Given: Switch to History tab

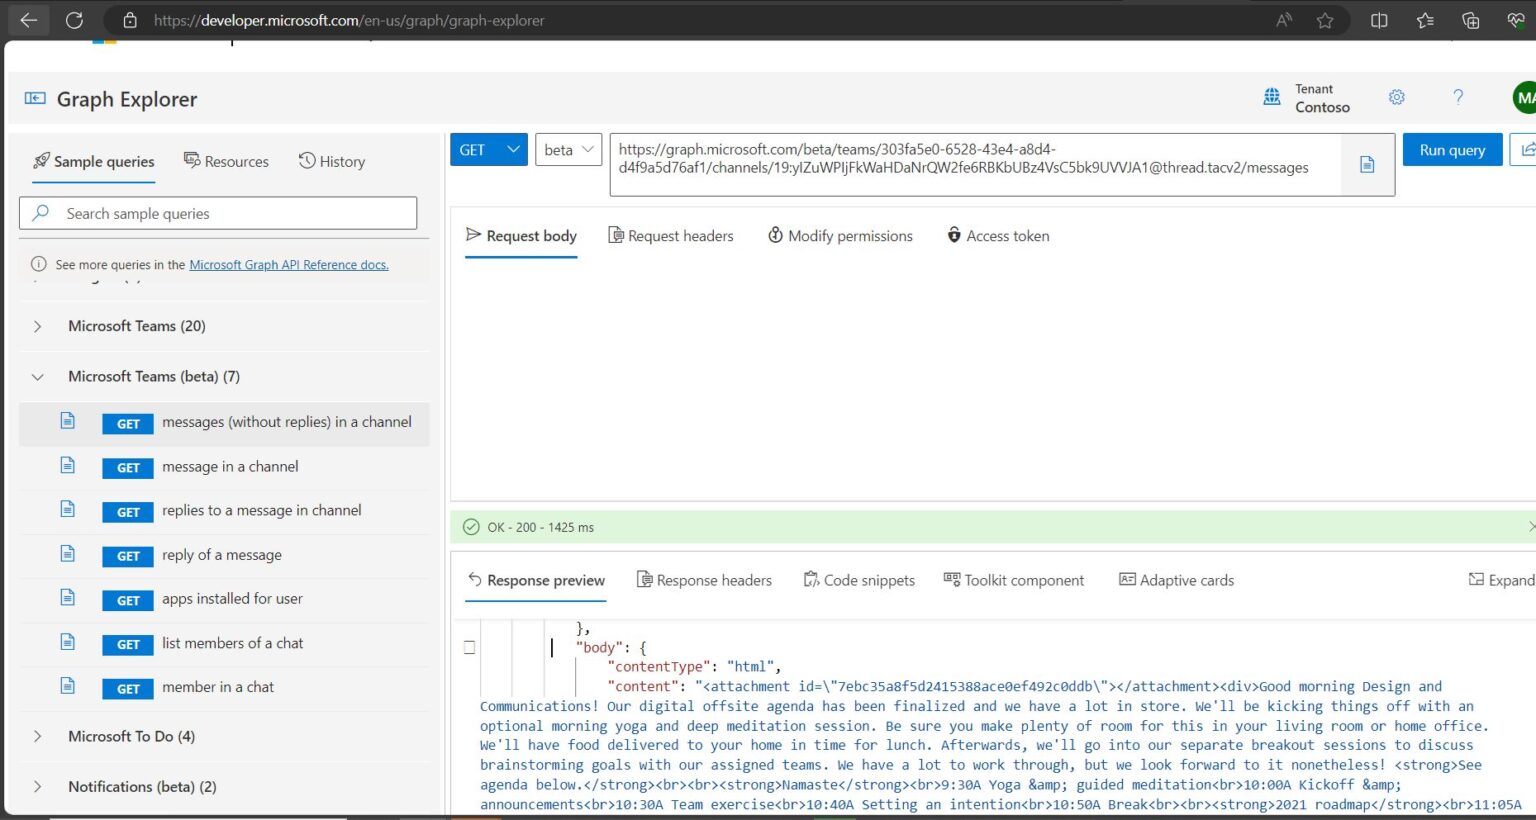Looking at the screenshot, I should [332, 161].
